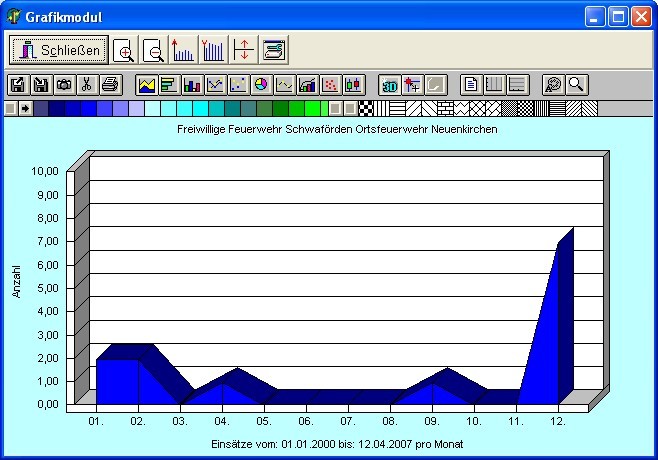Click the 06. month axis label
Screen dimensions: 658x460
(306, 421)
